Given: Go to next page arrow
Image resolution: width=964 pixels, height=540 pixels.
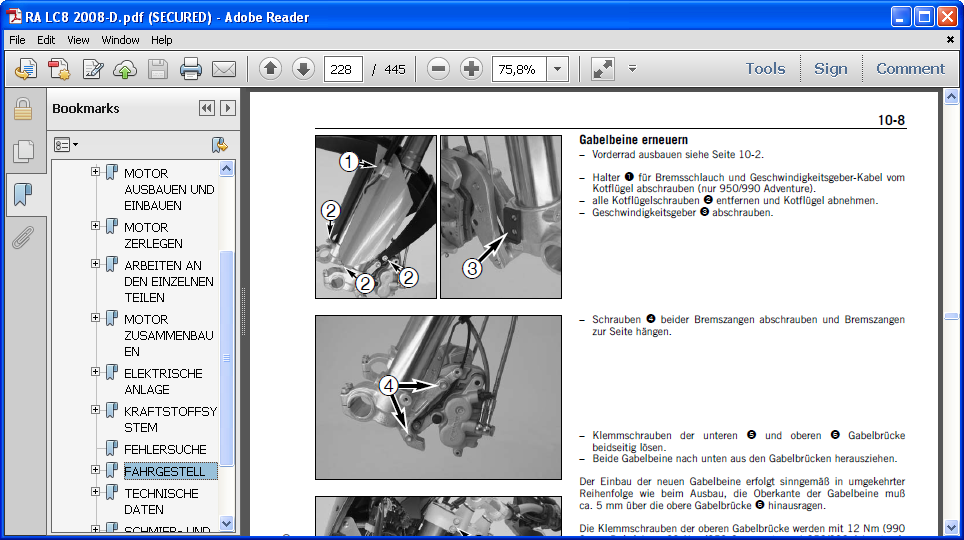Looking at the screenshot, I should (303, 69).
